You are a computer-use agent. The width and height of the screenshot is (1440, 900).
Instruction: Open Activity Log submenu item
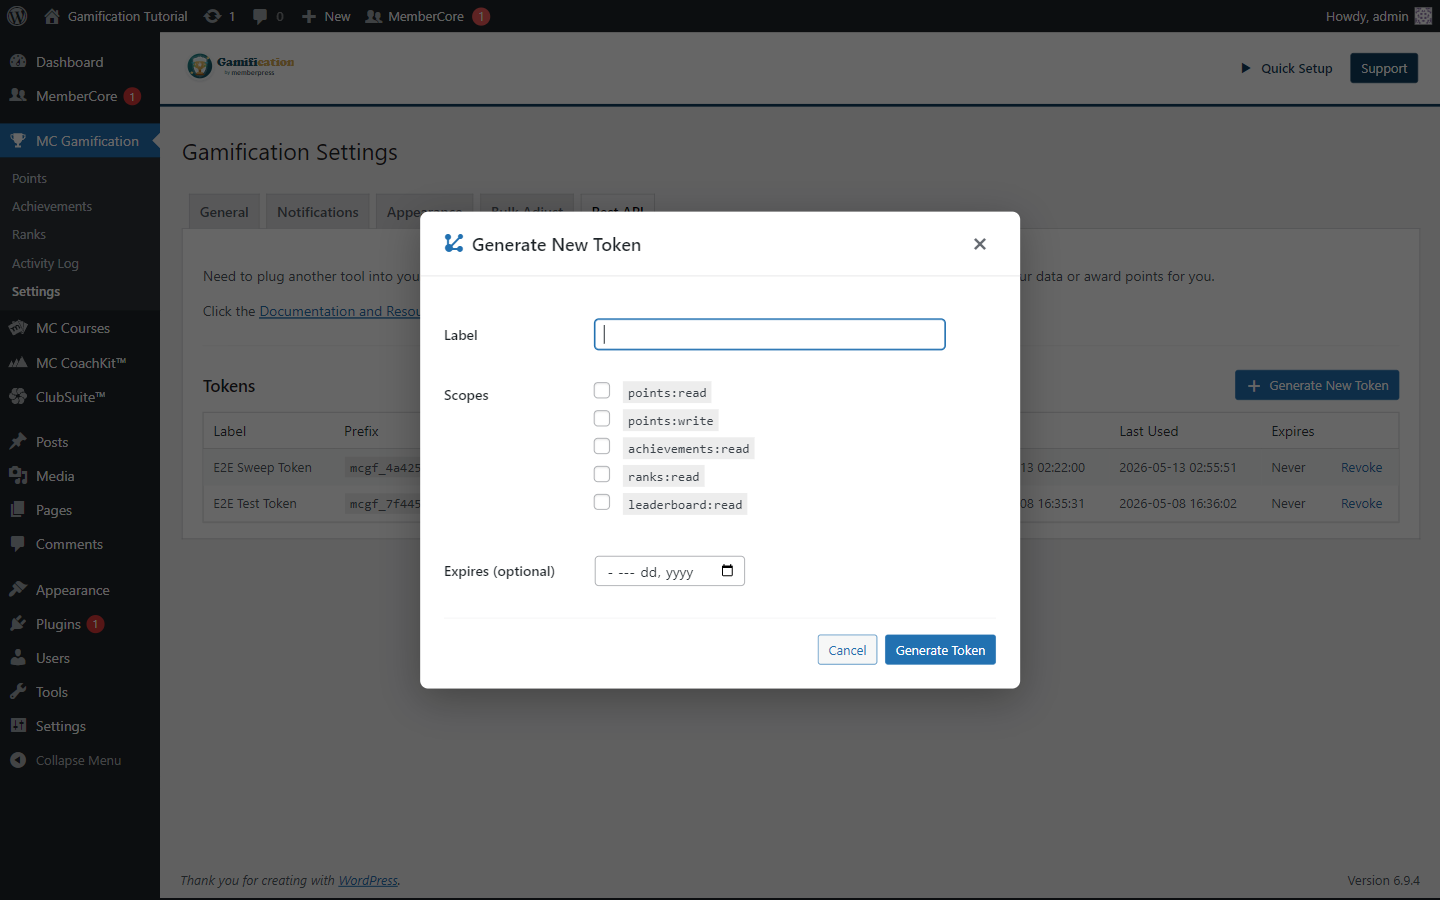coord(45,263)
